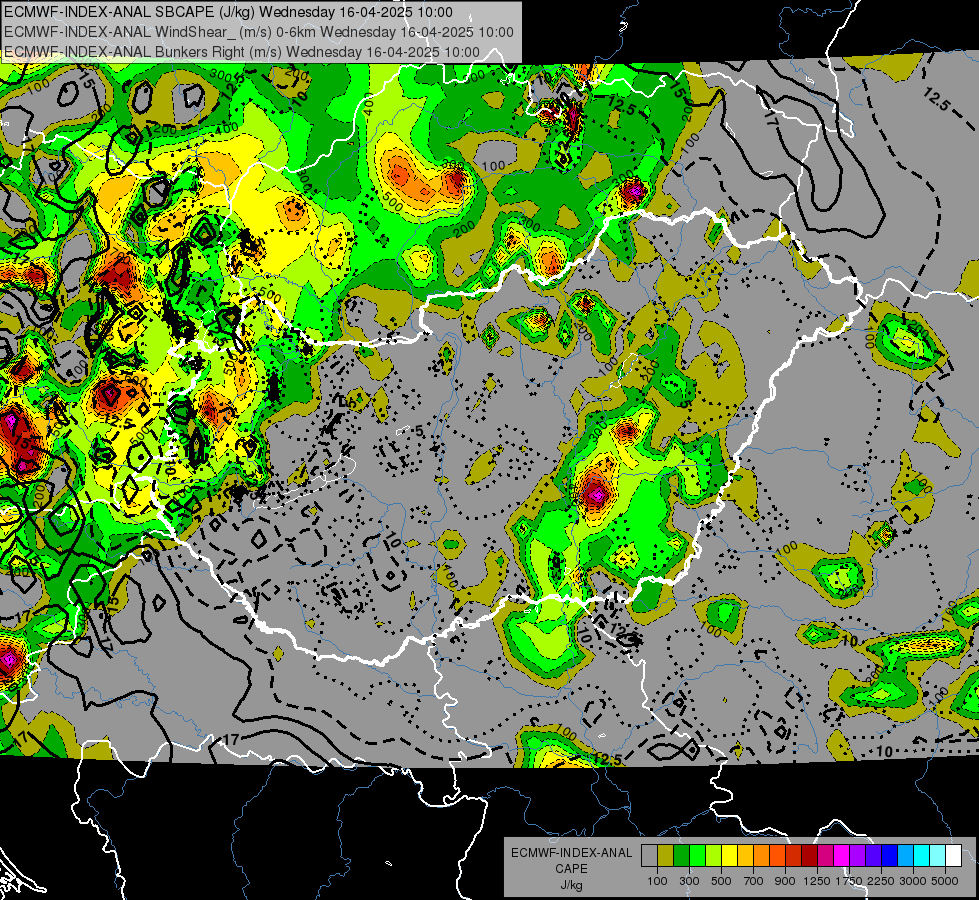Click the legend tick label 3000
The image size is (979, 900).
[913, 881]
